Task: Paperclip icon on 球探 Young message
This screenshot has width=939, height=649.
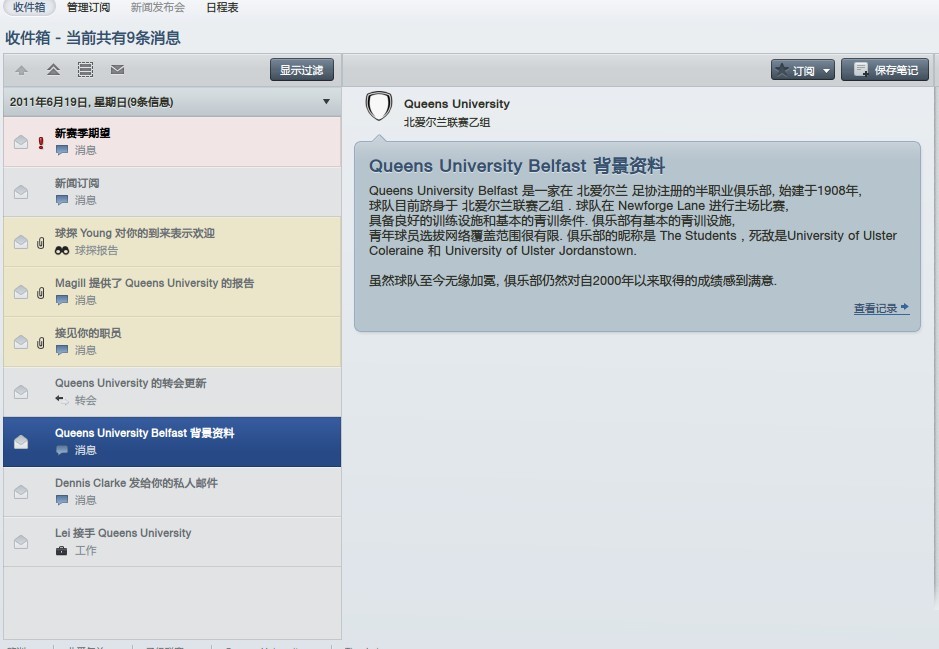Action: click(x=41, y=242)
